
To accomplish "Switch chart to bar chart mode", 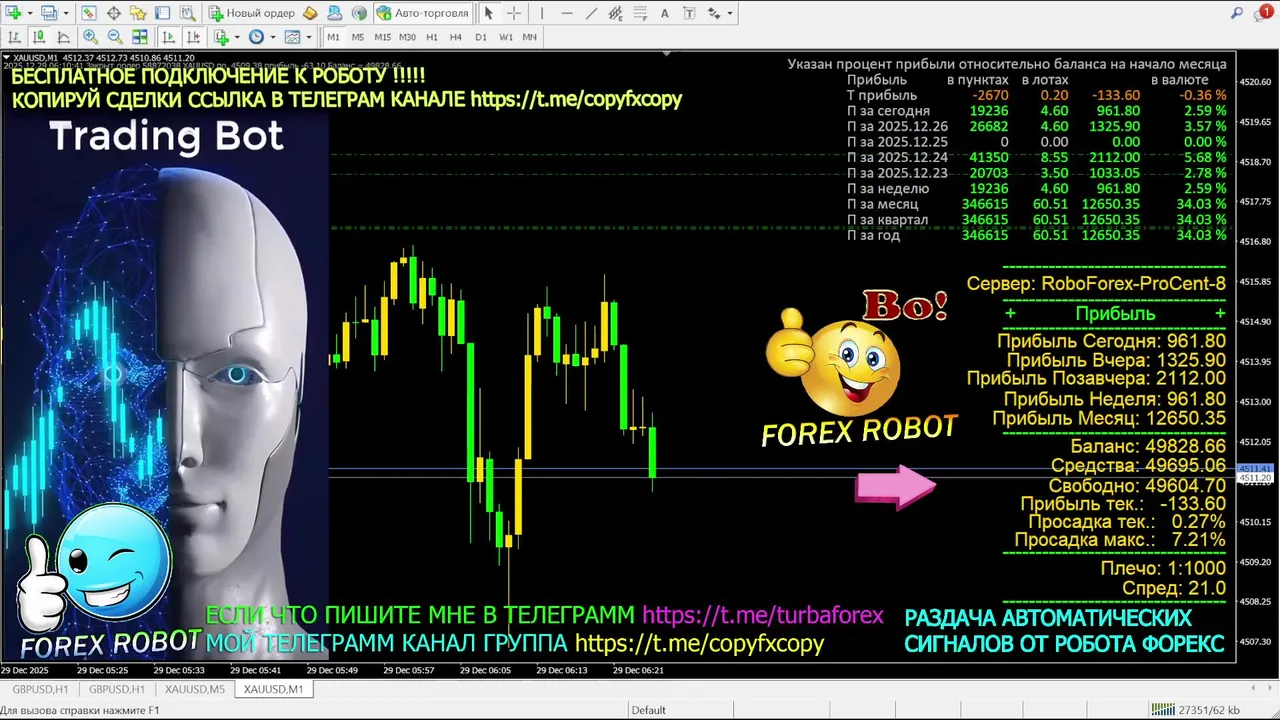I will tap(14, 37).
